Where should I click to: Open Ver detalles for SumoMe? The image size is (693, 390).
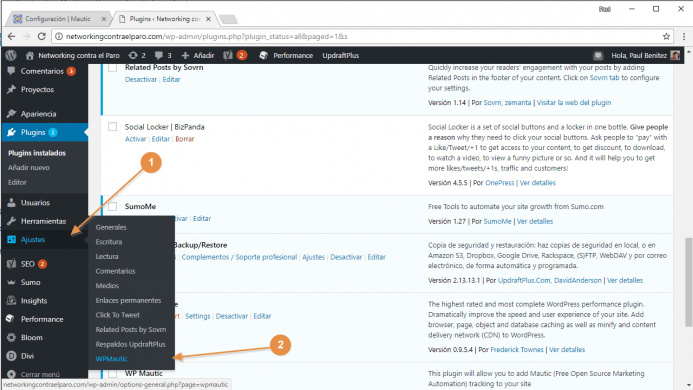[x=535, y=221]
